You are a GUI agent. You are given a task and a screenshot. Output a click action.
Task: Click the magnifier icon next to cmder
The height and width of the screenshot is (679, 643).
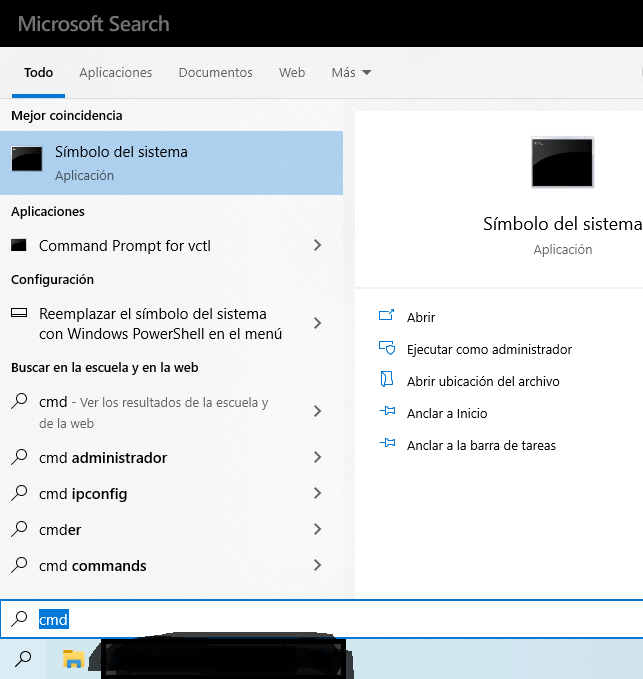pos(19,529)
